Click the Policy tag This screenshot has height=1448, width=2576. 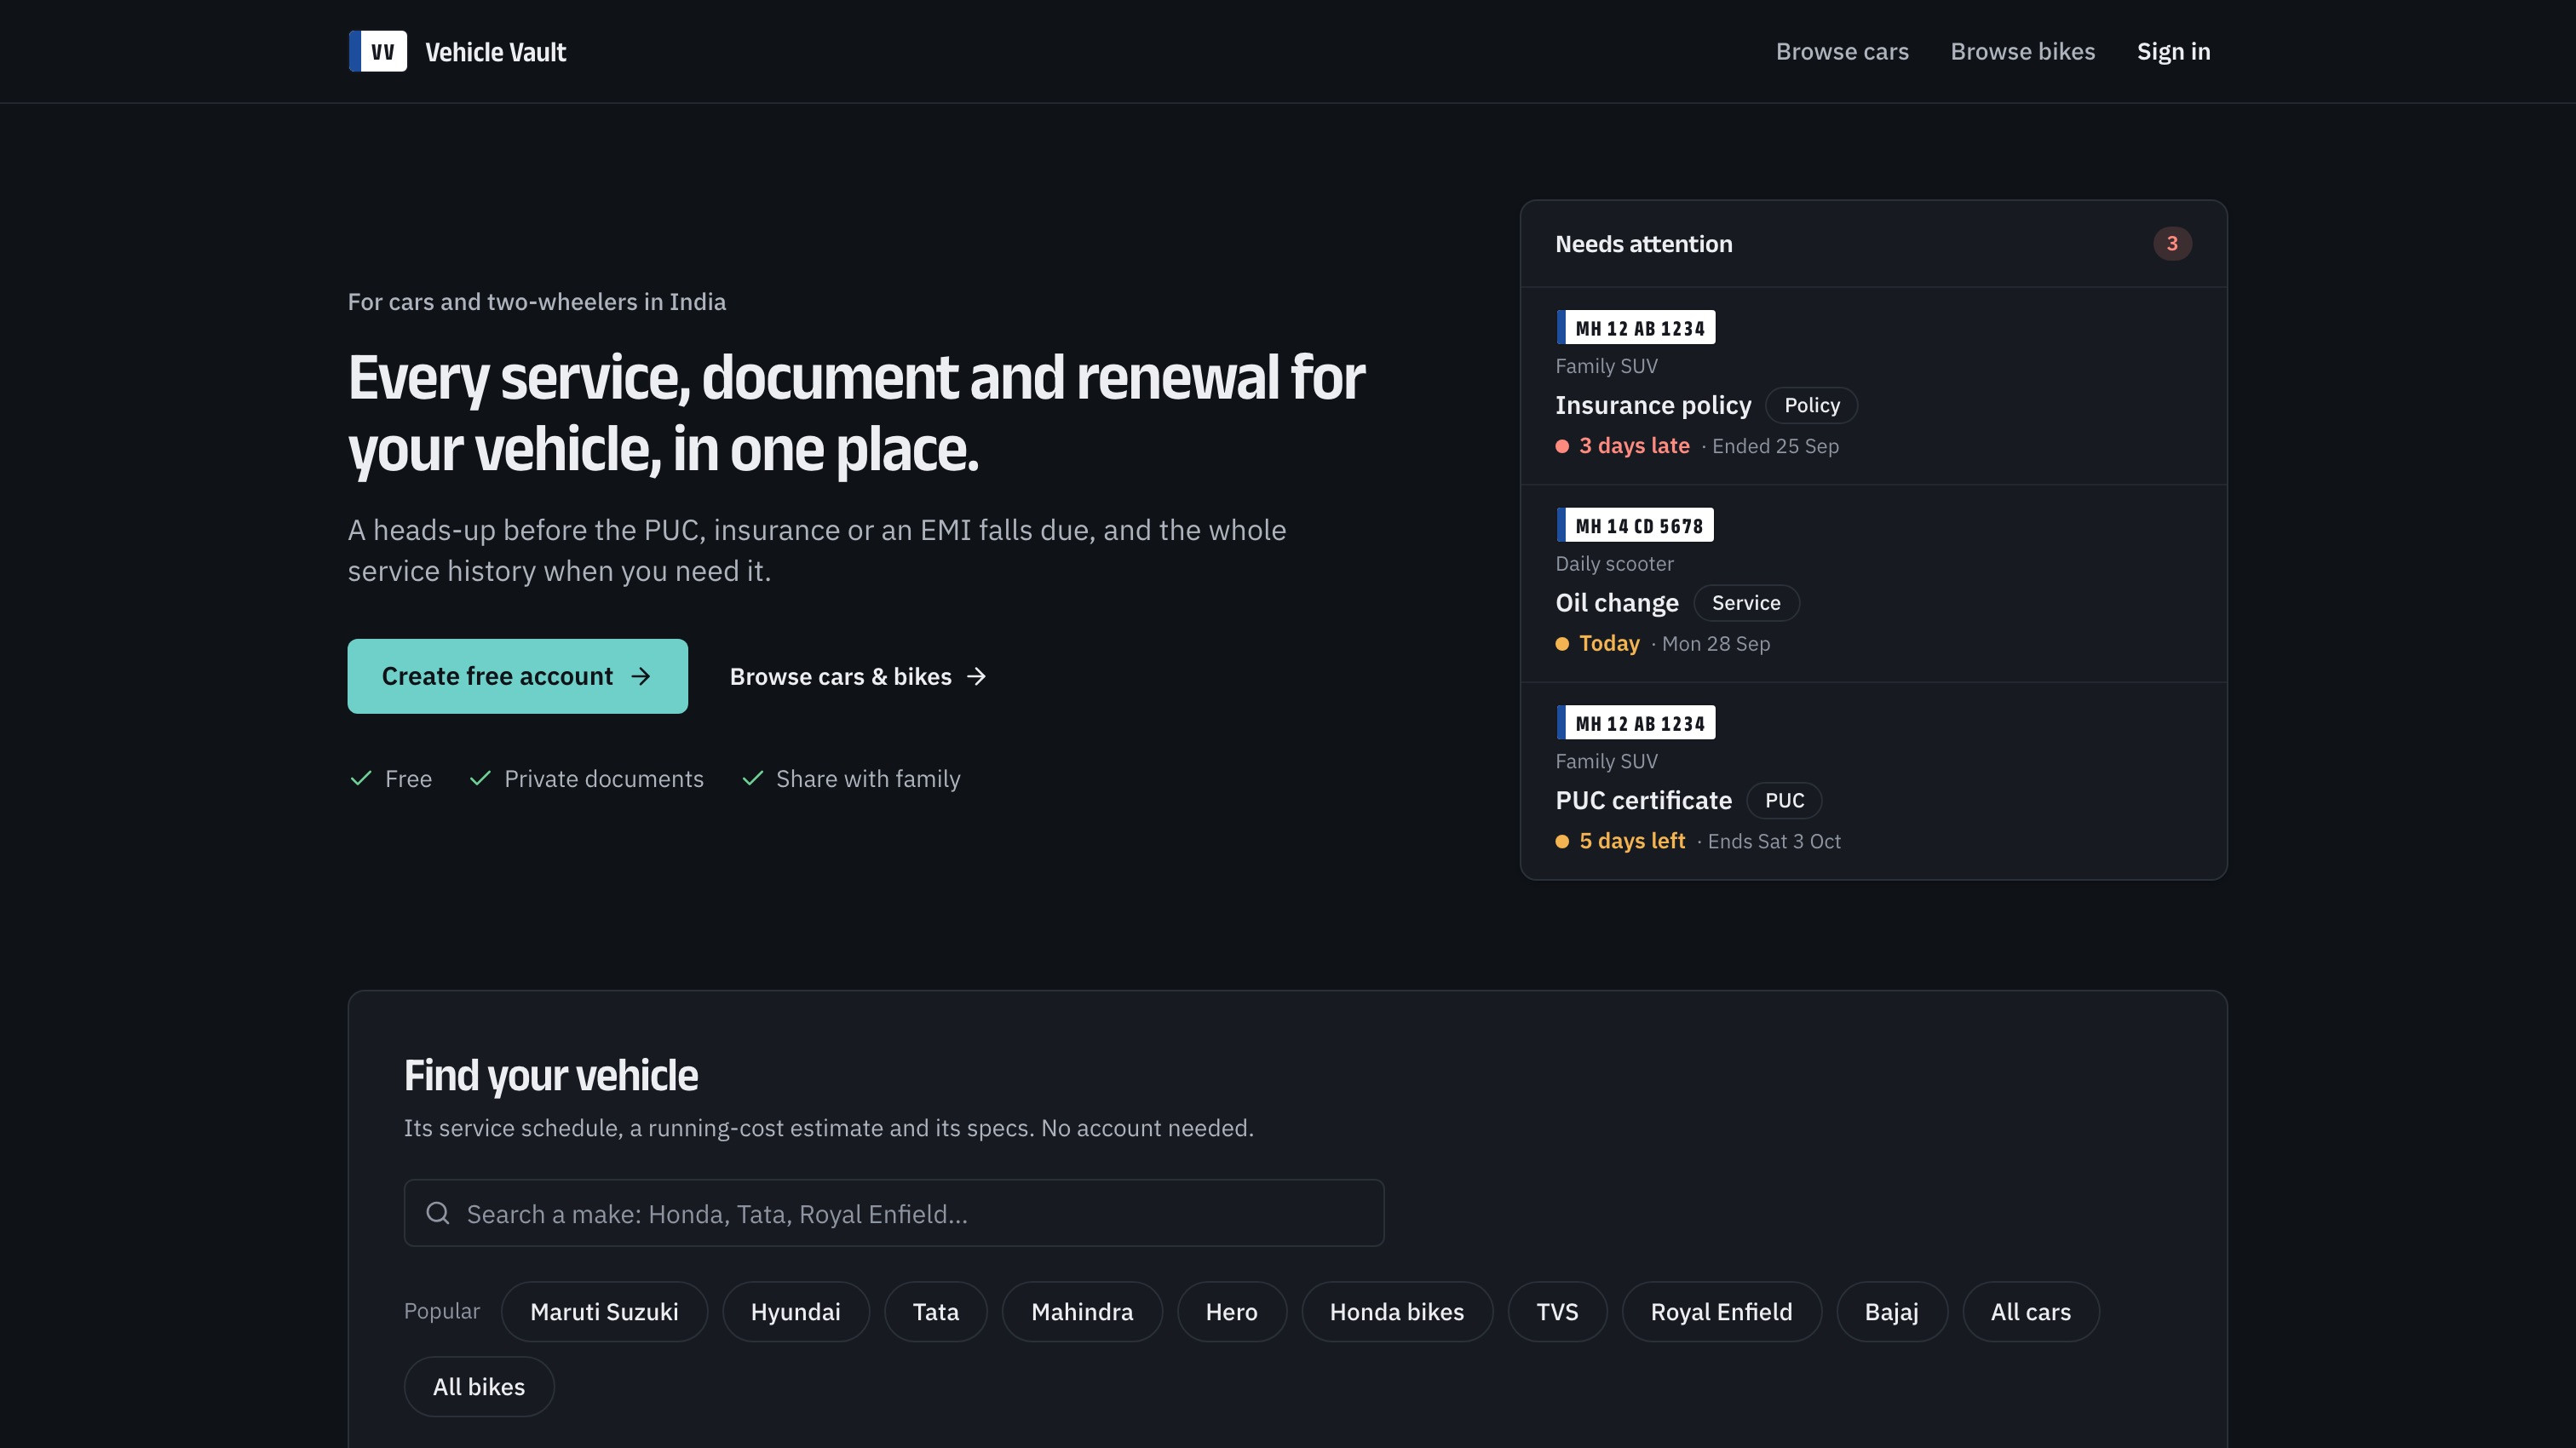click(x=1812, y=405)
